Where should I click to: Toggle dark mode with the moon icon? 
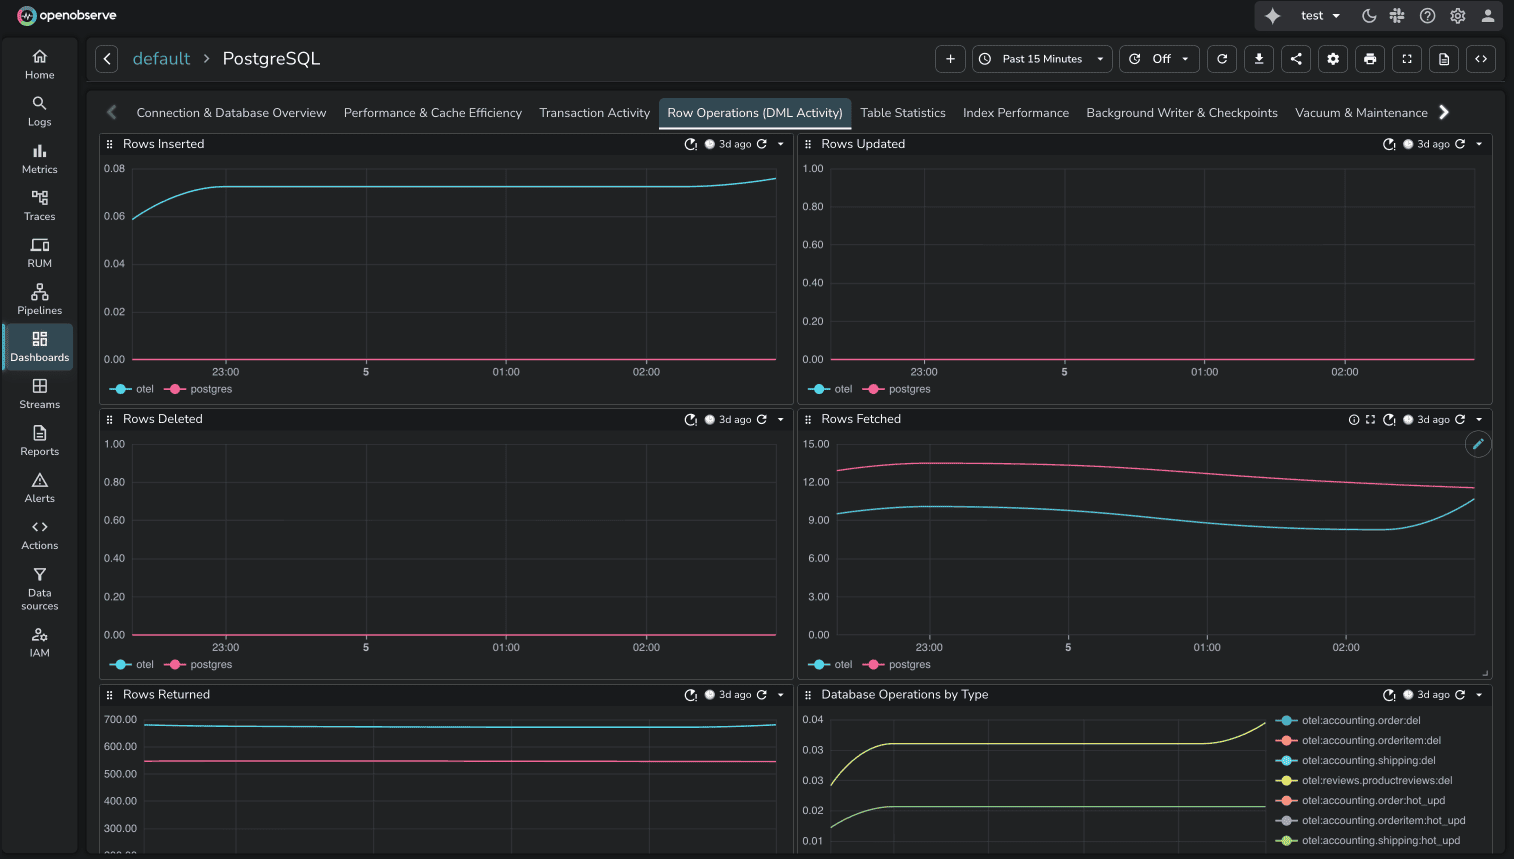[x=1369, y=16]
